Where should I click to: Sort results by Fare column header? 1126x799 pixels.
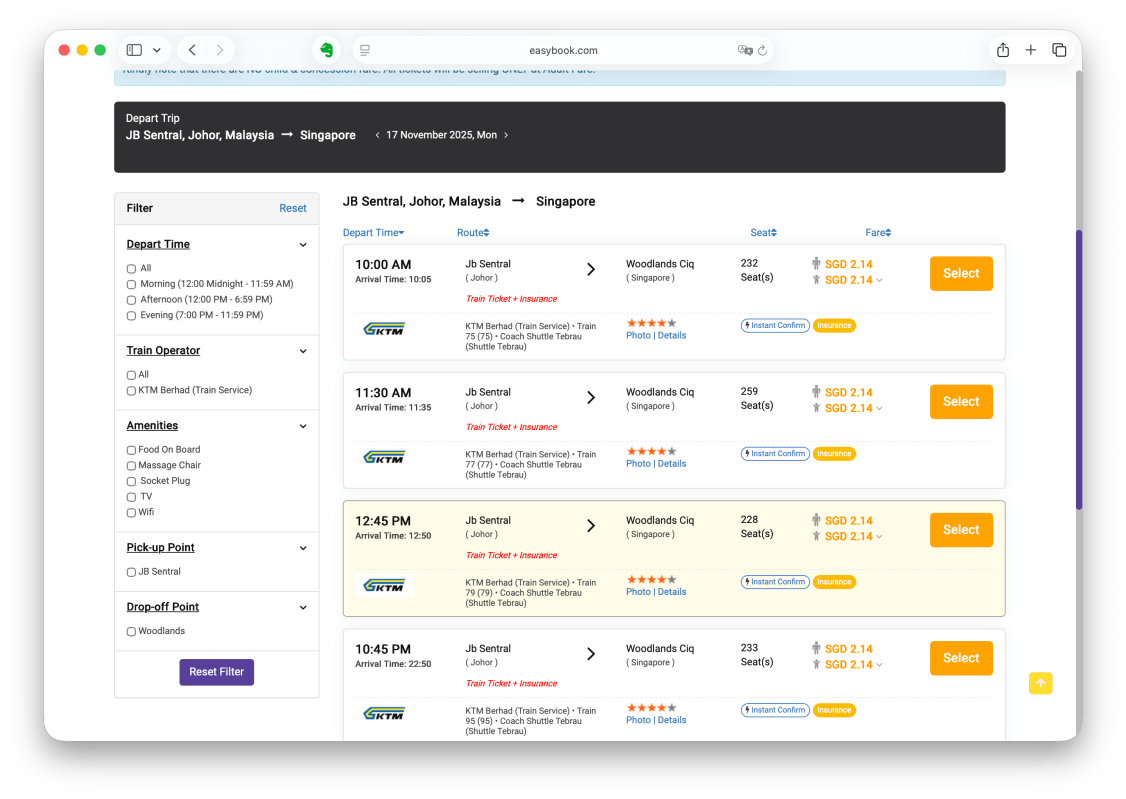[877, 233]
